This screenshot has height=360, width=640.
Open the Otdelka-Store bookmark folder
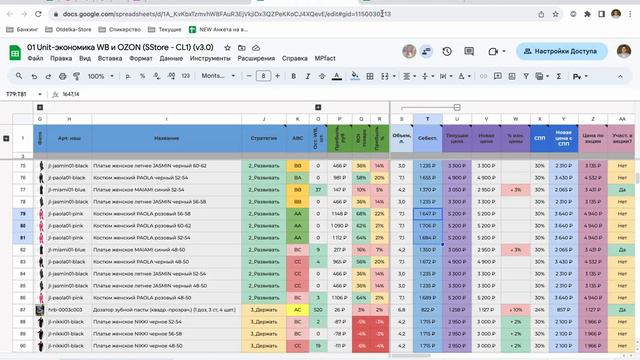68,29
